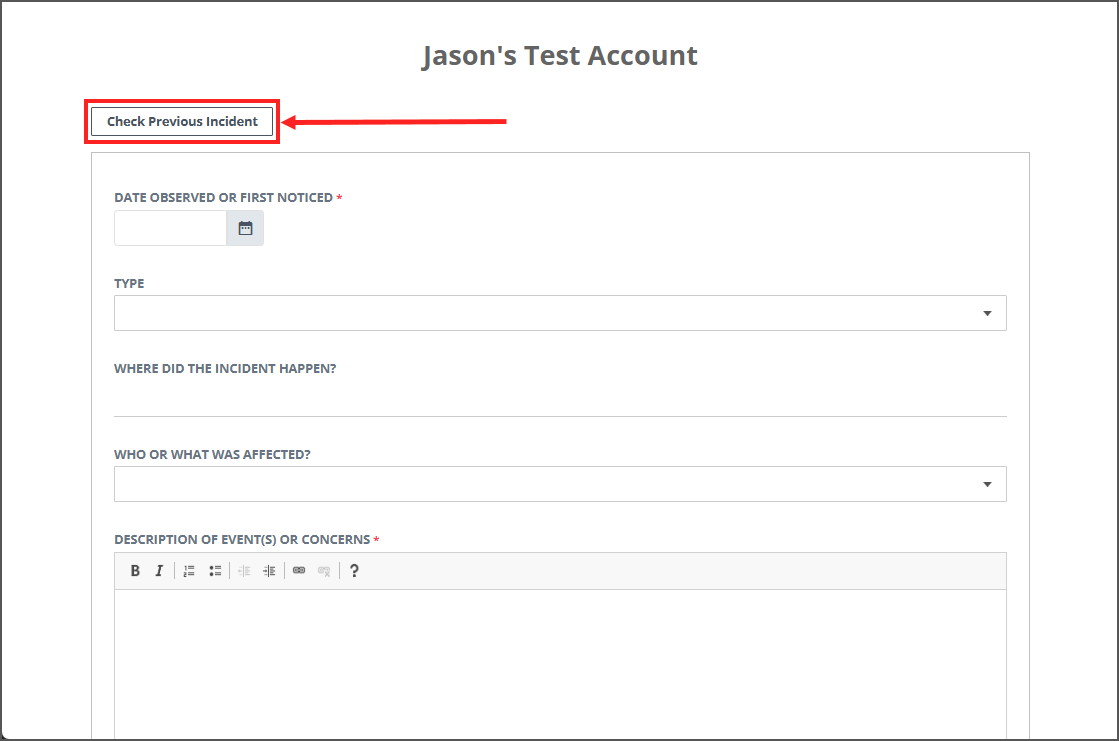The width and height of the screenshot is (1119, 741).
Task: Click inside the description text area
Action: pyautogui.click(x=560, y=665)
